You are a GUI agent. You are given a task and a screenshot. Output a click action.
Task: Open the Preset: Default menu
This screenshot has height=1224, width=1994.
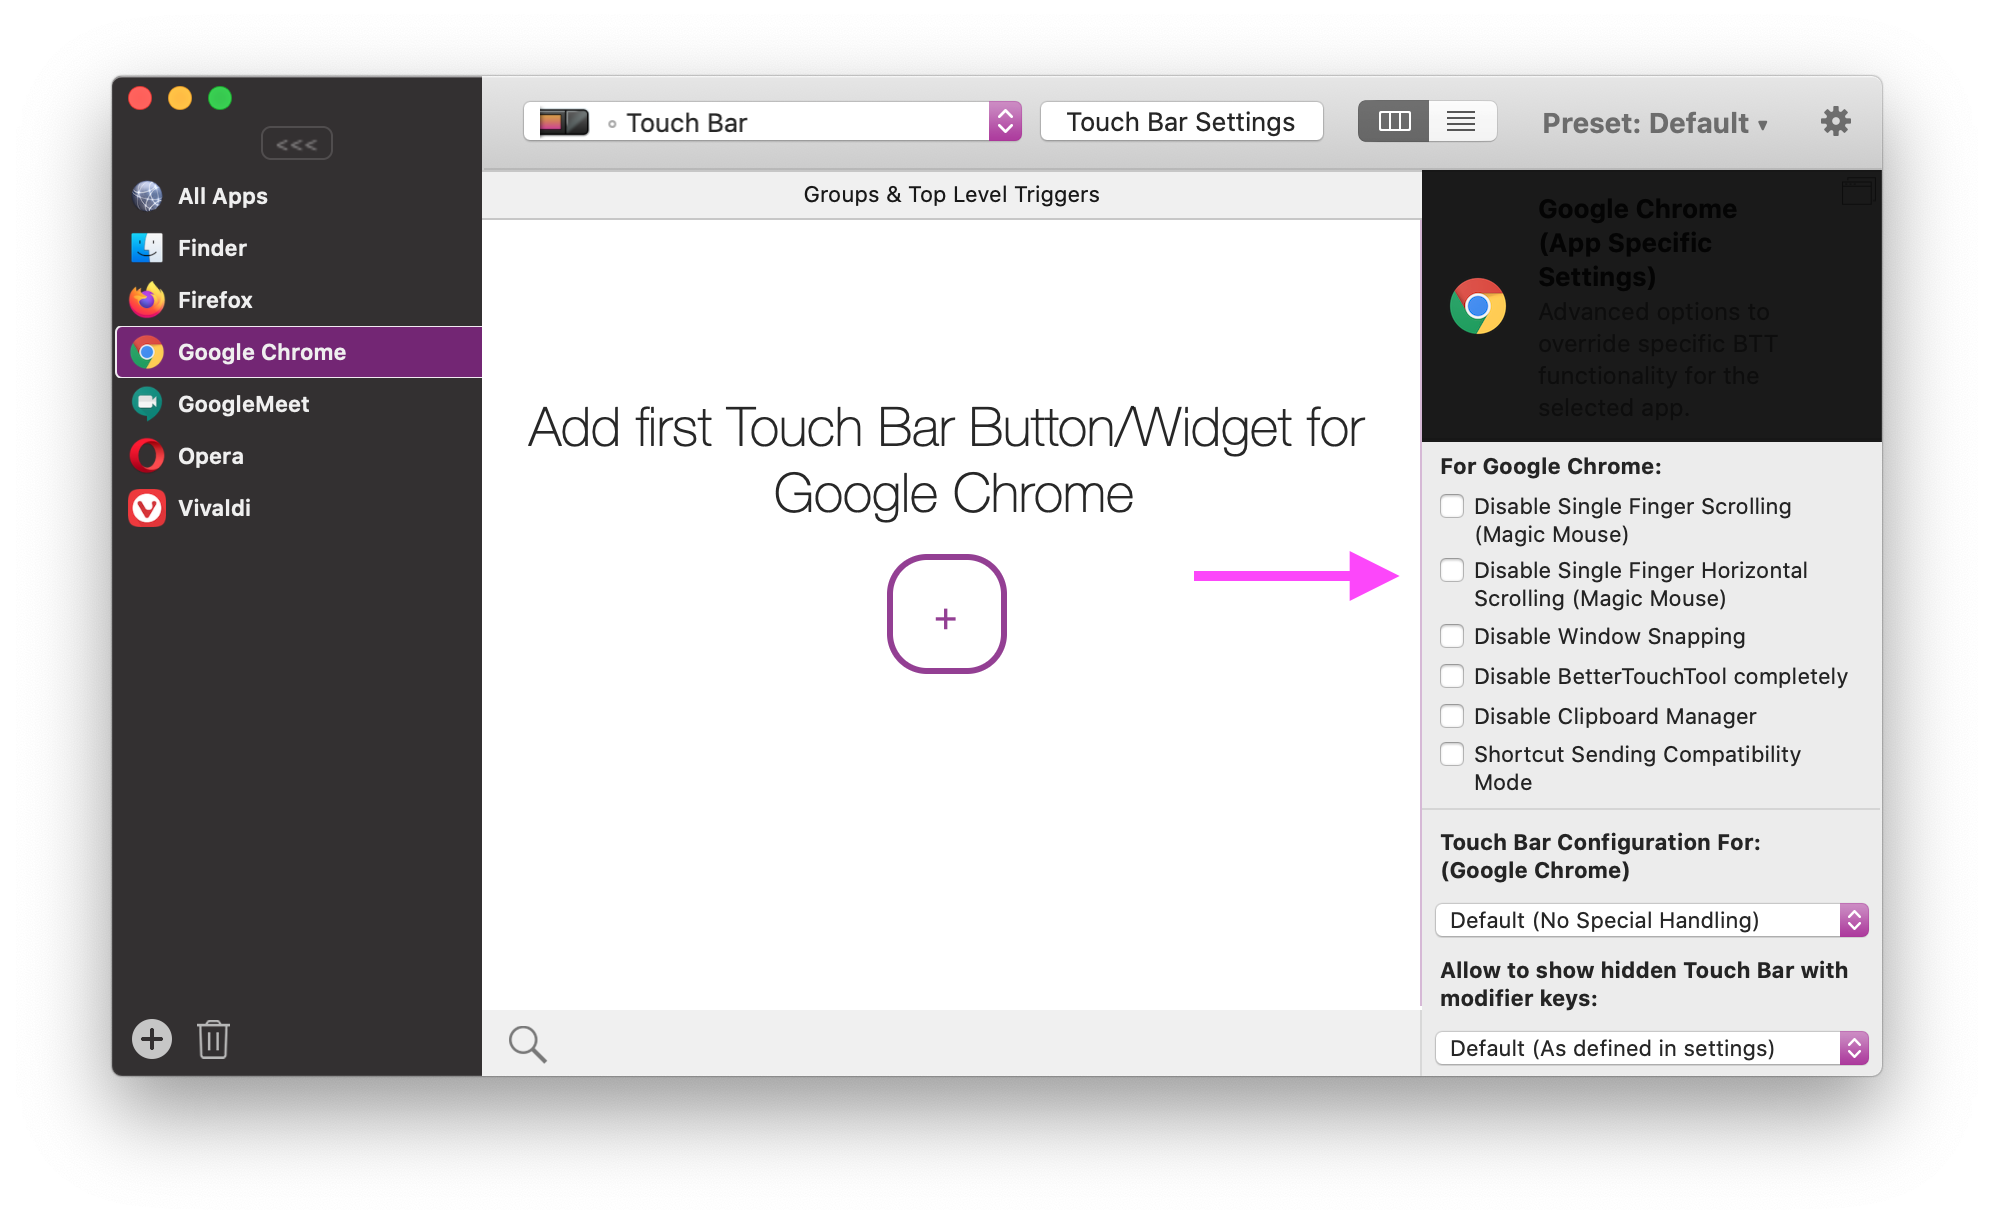[x=1655, y=123]
